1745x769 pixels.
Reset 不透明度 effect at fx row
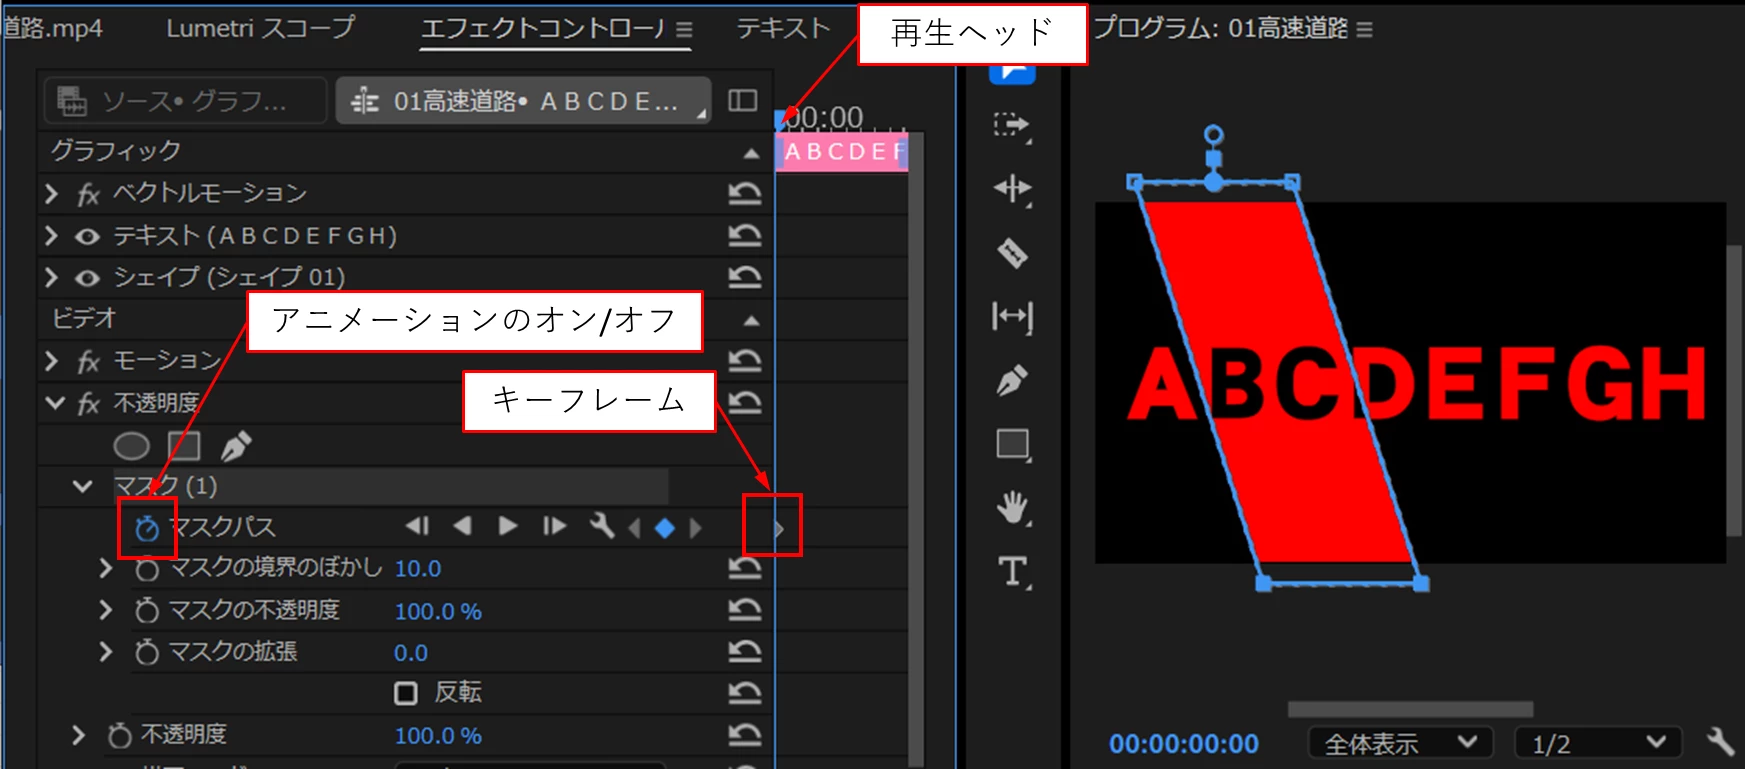745,402
